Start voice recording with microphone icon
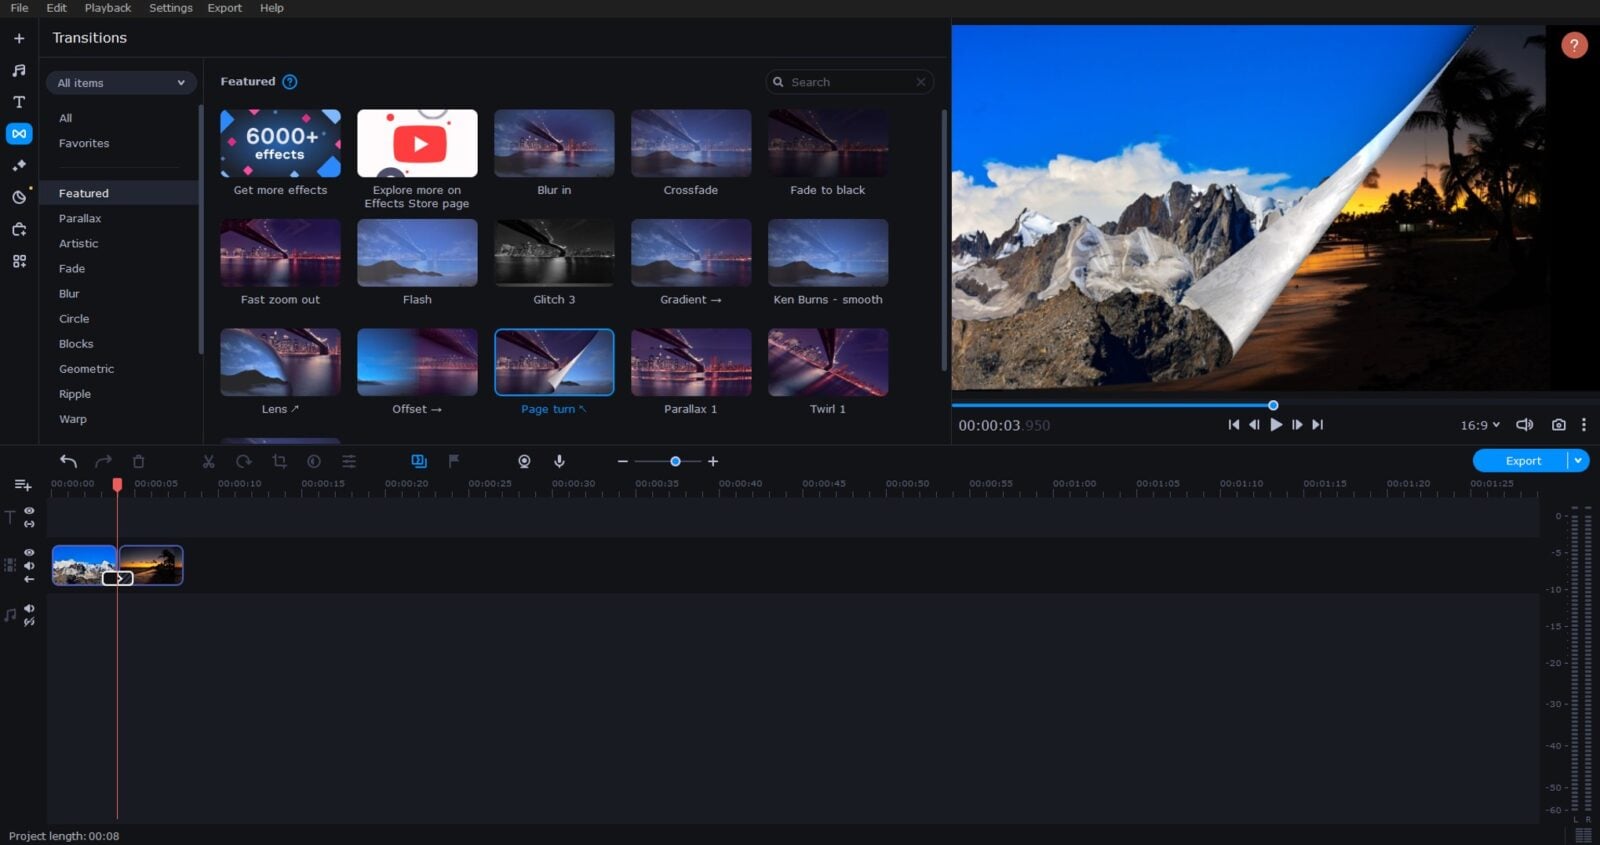The height and width of the screenshot is (845, 1600). [559, 461]
